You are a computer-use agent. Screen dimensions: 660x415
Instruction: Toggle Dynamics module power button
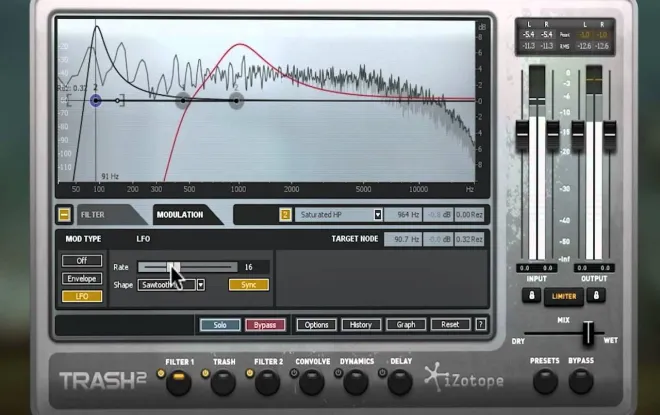coord(338,373)
